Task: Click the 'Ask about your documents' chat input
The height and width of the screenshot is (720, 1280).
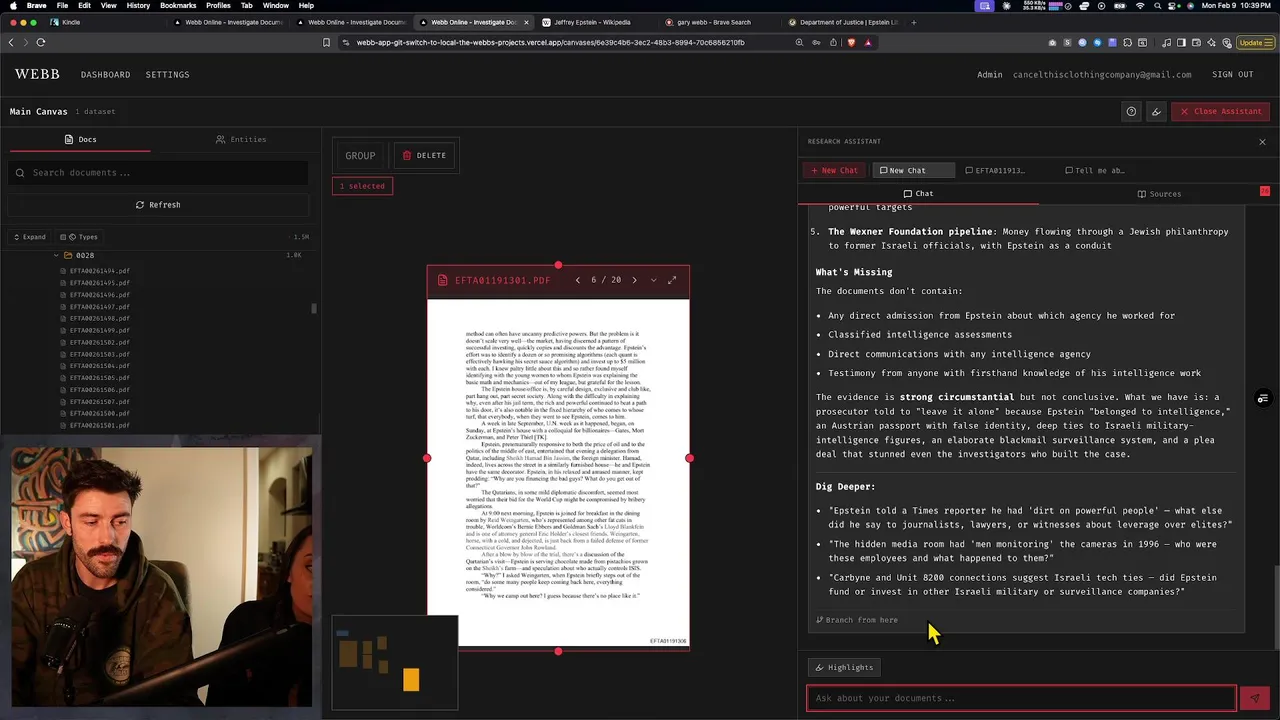Action: (x=1021, y=698)
